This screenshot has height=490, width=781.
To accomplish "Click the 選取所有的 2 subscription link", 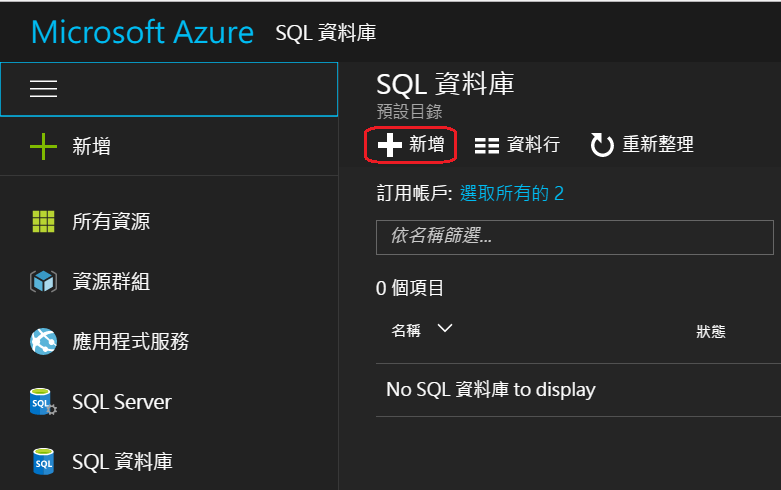I will point(512,193).
